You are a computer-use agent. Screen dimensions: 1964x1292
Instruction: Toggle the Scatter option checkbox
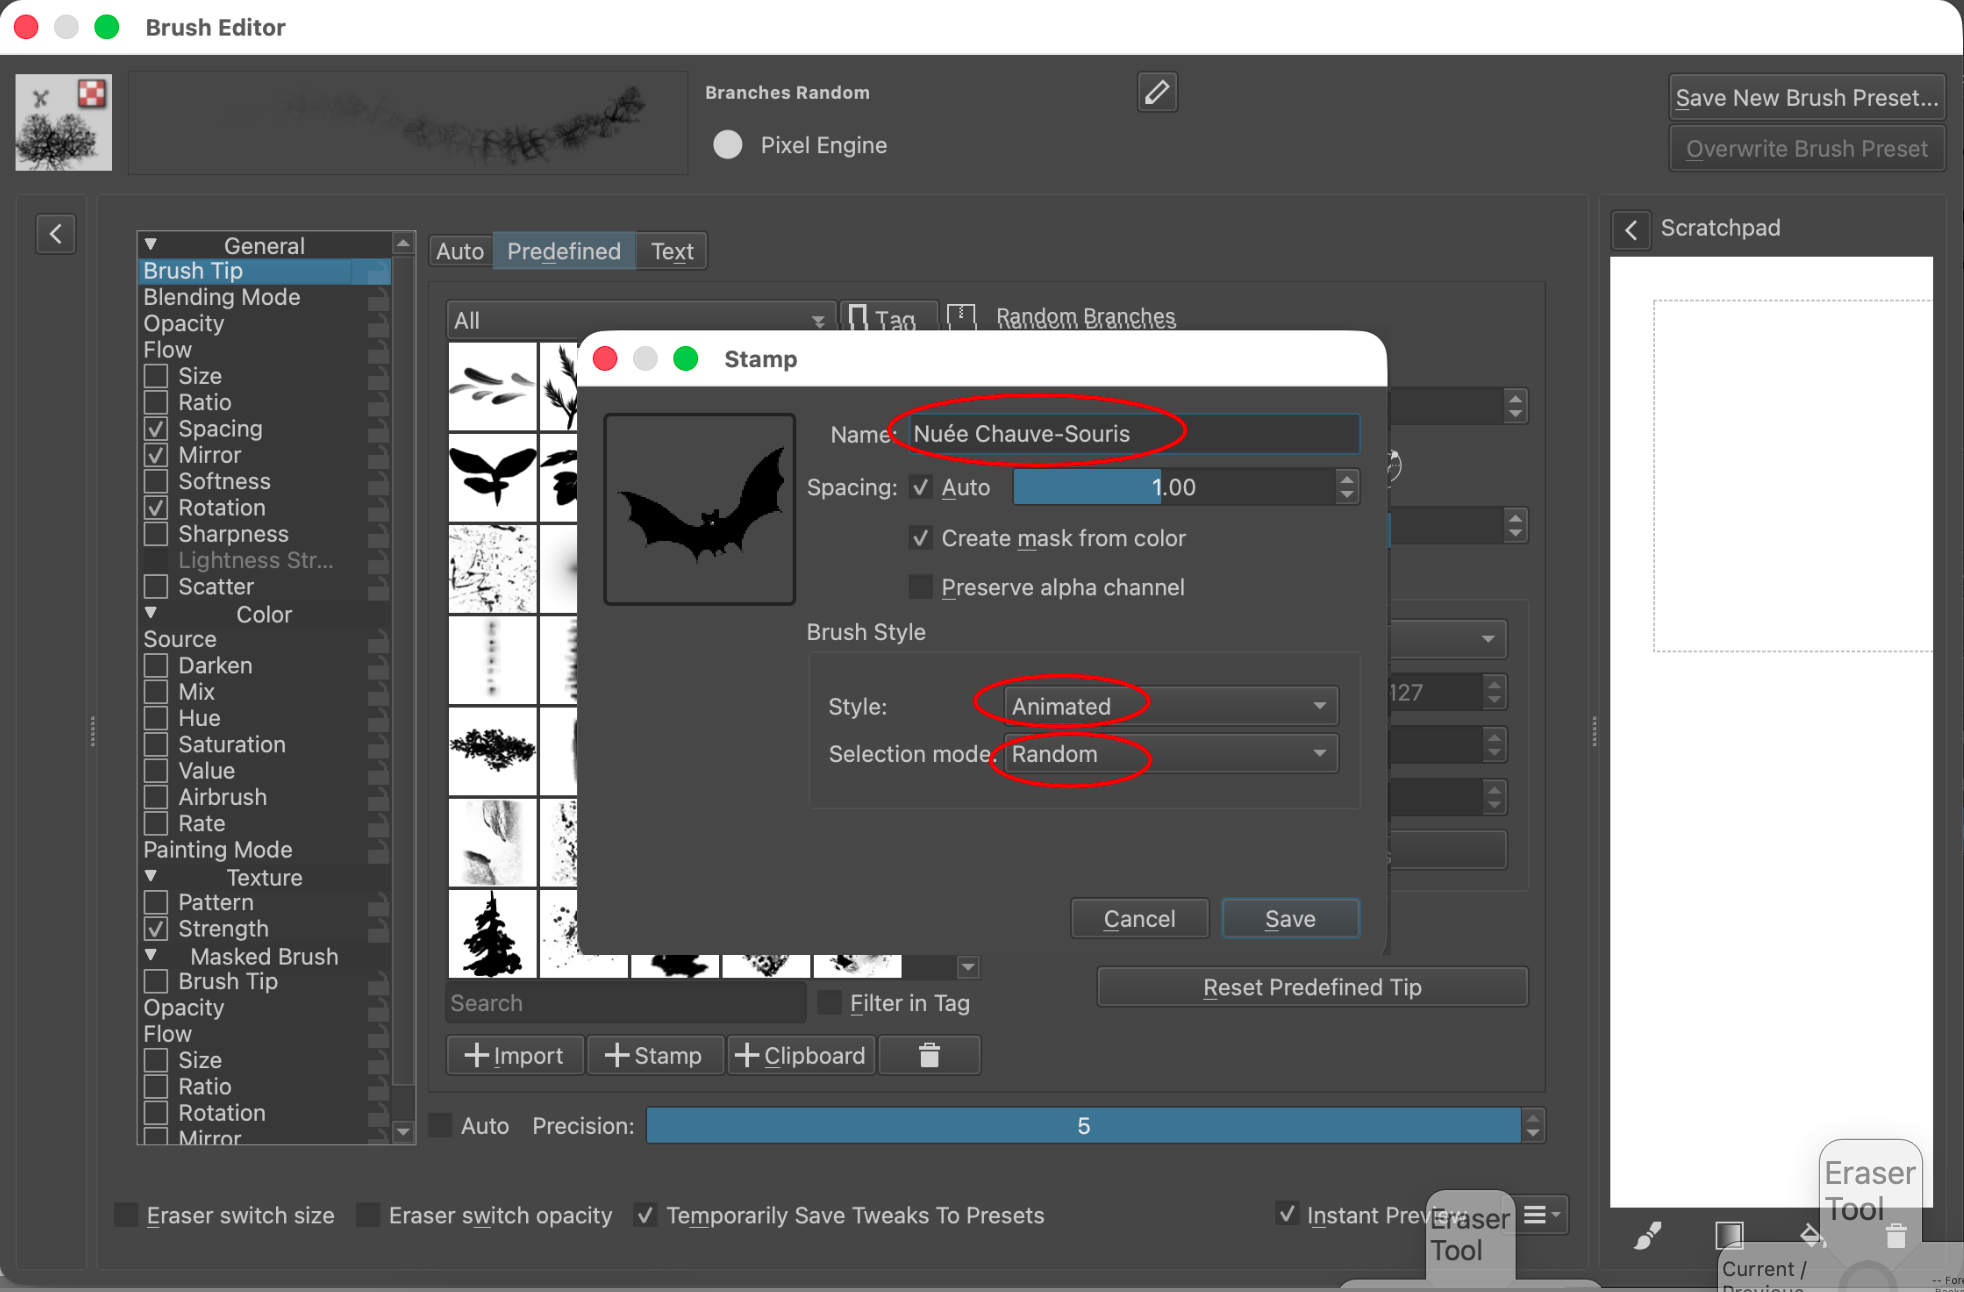(156, 587)
